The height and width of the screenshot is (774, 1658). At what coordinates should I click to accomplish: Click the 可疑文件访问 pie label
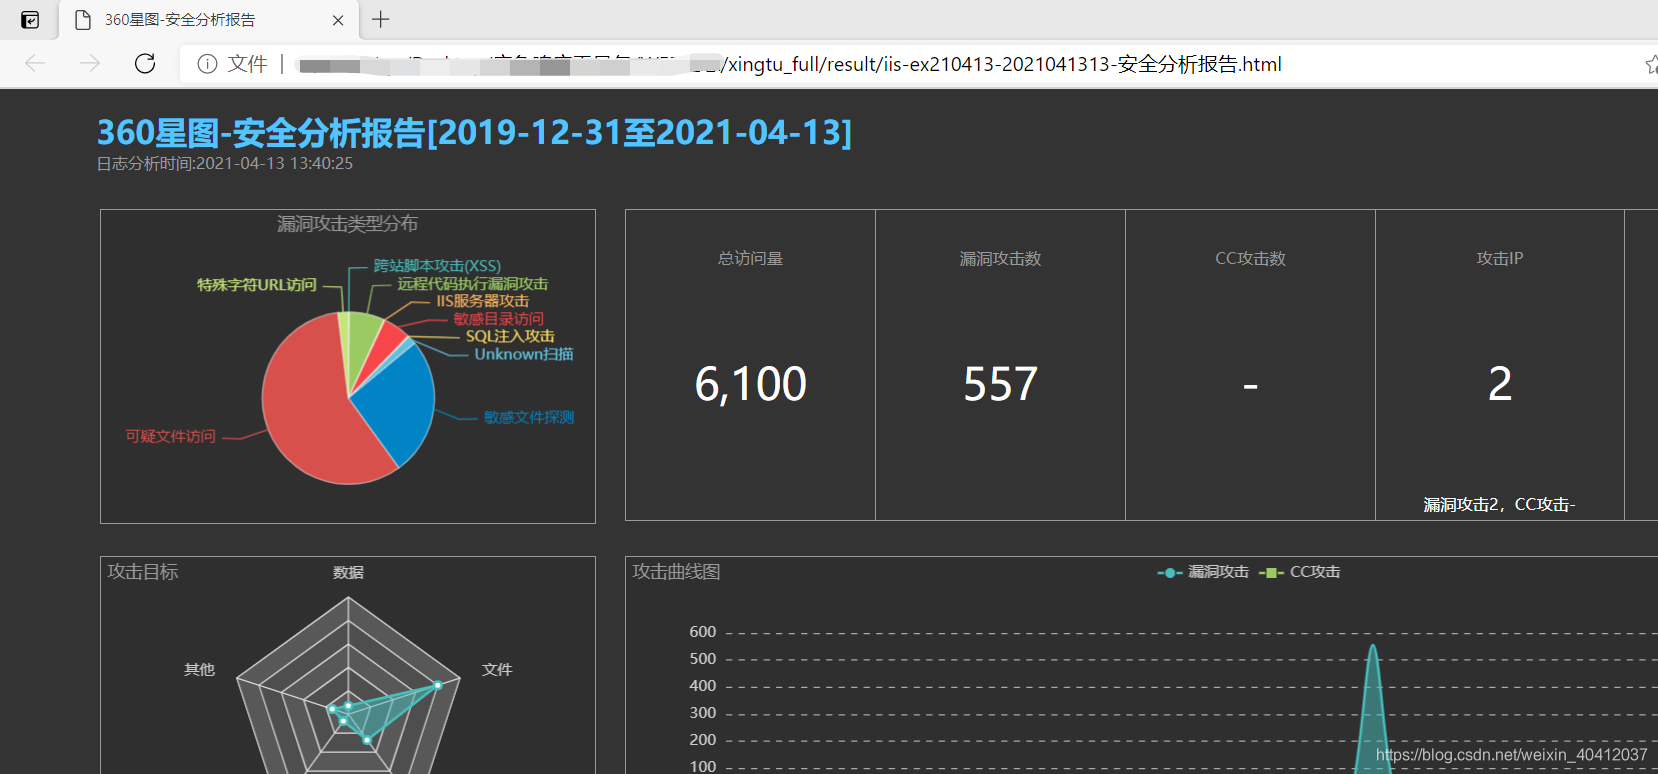point(170,436)
